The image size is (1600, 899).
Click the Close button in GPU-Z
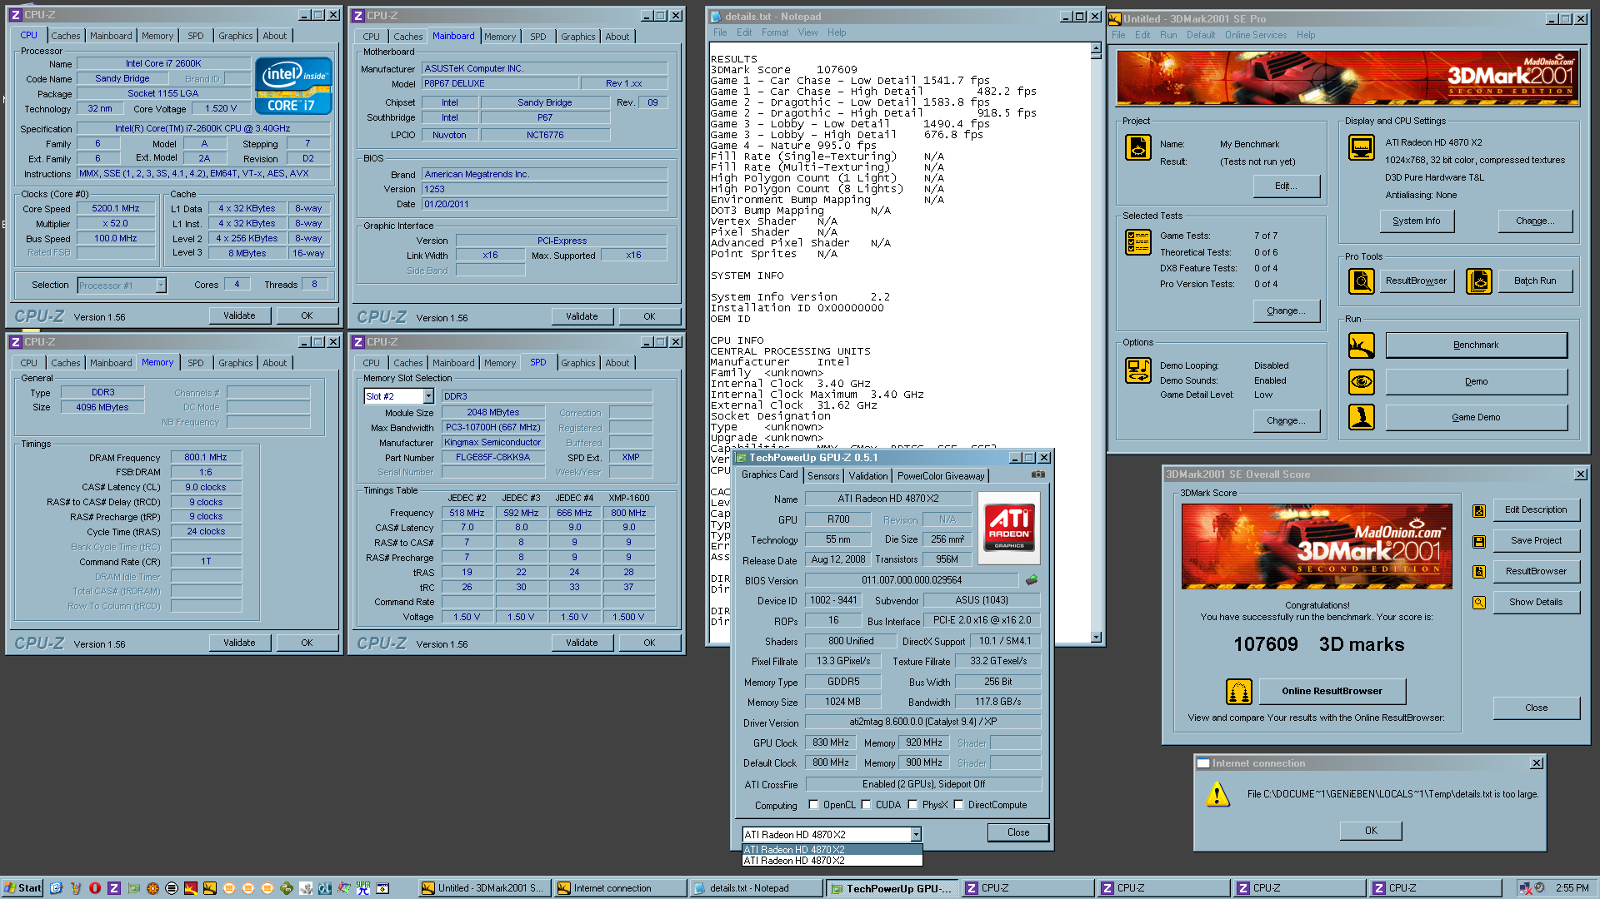pos(1018,832)
